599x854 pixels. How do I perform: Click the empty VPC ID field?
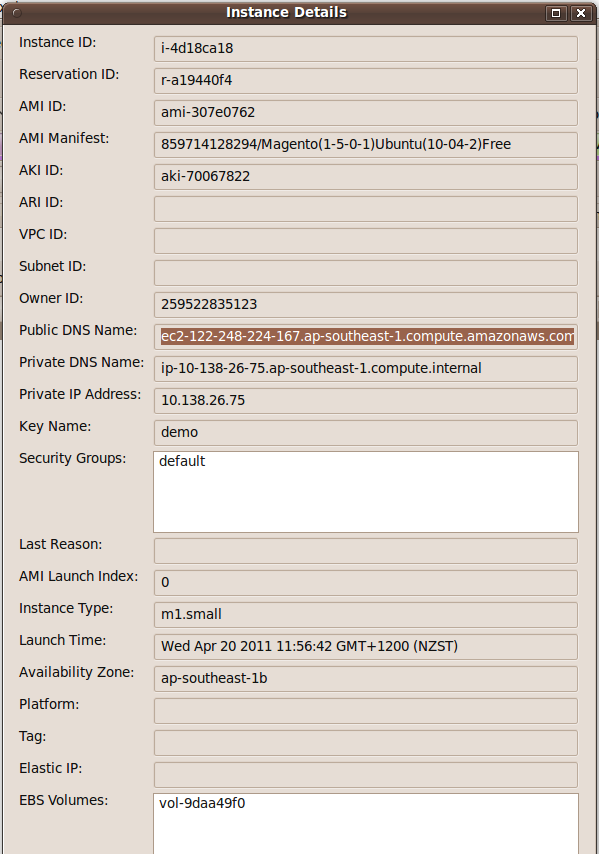pyautogui.click(x=365, y=241)
